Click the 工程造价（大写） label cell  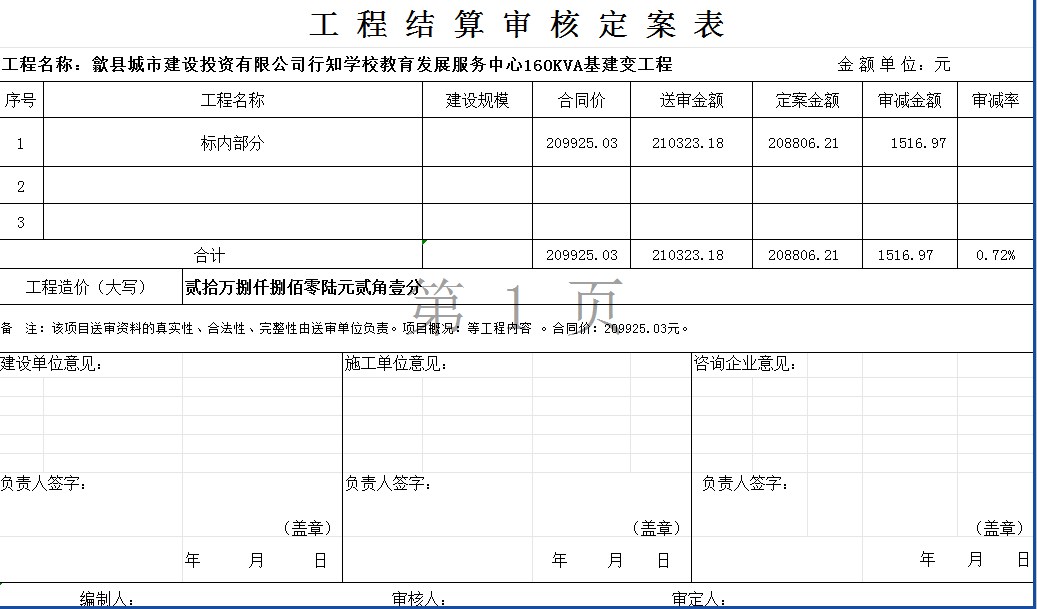pyautogui.click(x=91, y=287)
